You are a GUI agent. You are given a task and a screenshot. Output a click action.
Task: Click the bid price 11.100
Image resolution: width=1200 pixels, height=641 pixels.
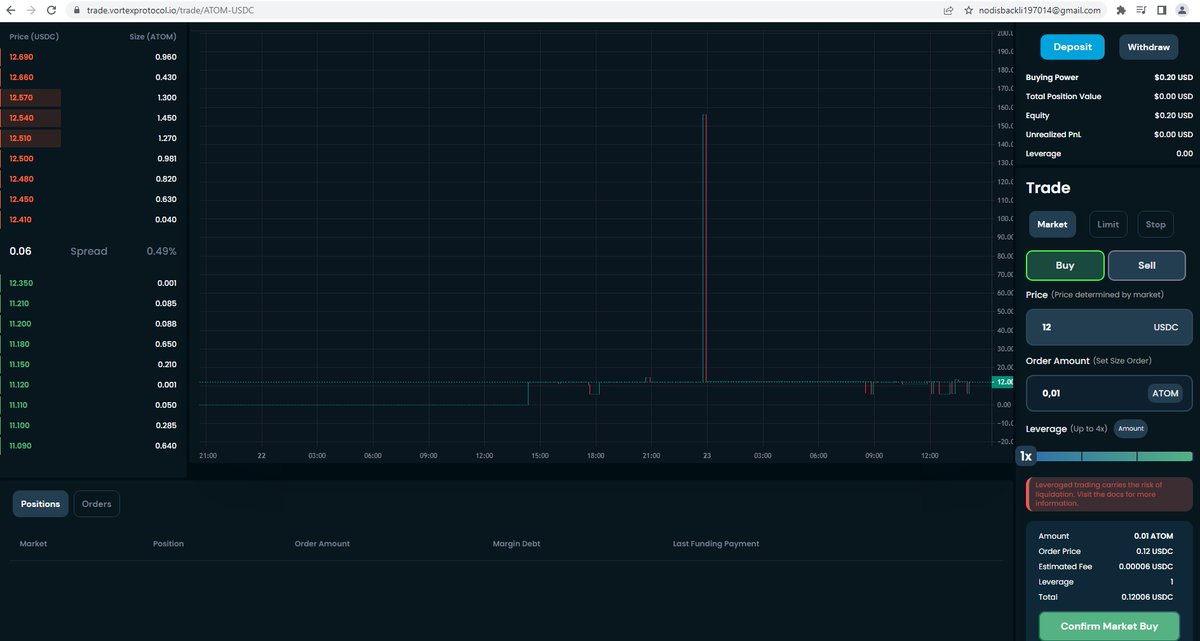pyautogui.click(x=20, y=425)
